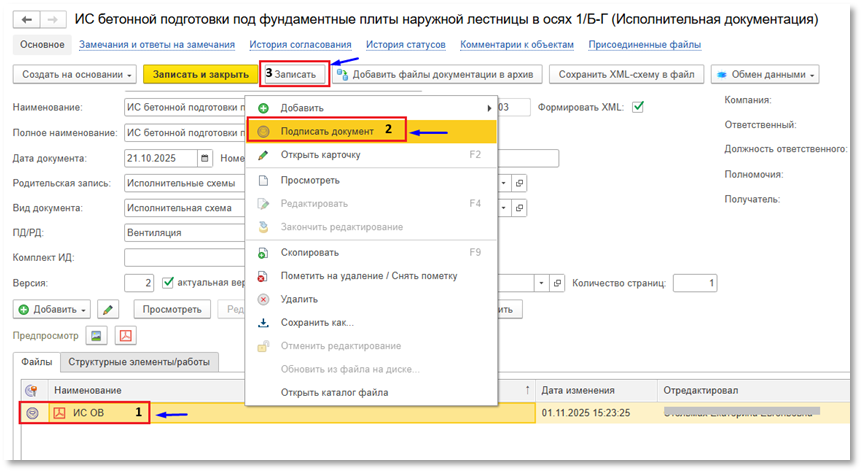The width and height of the screenshot is (863, 473).
Task: Toggle the актуальная версия checkbox
Action: pos(168,283)
